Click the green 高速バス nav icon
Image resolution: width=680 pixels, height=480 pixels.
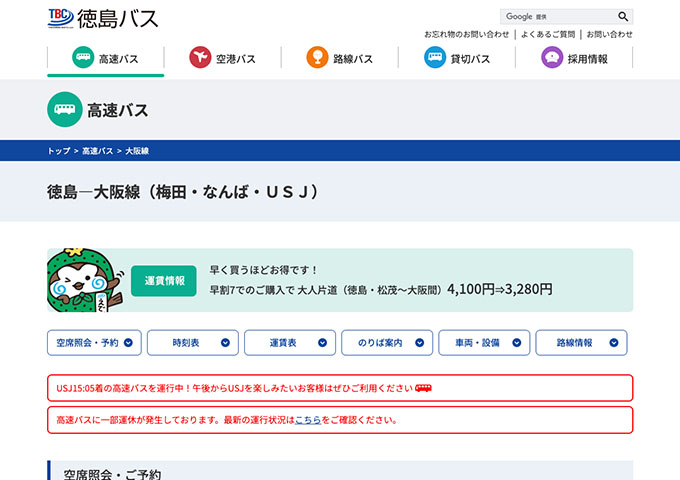coord(83,57)
